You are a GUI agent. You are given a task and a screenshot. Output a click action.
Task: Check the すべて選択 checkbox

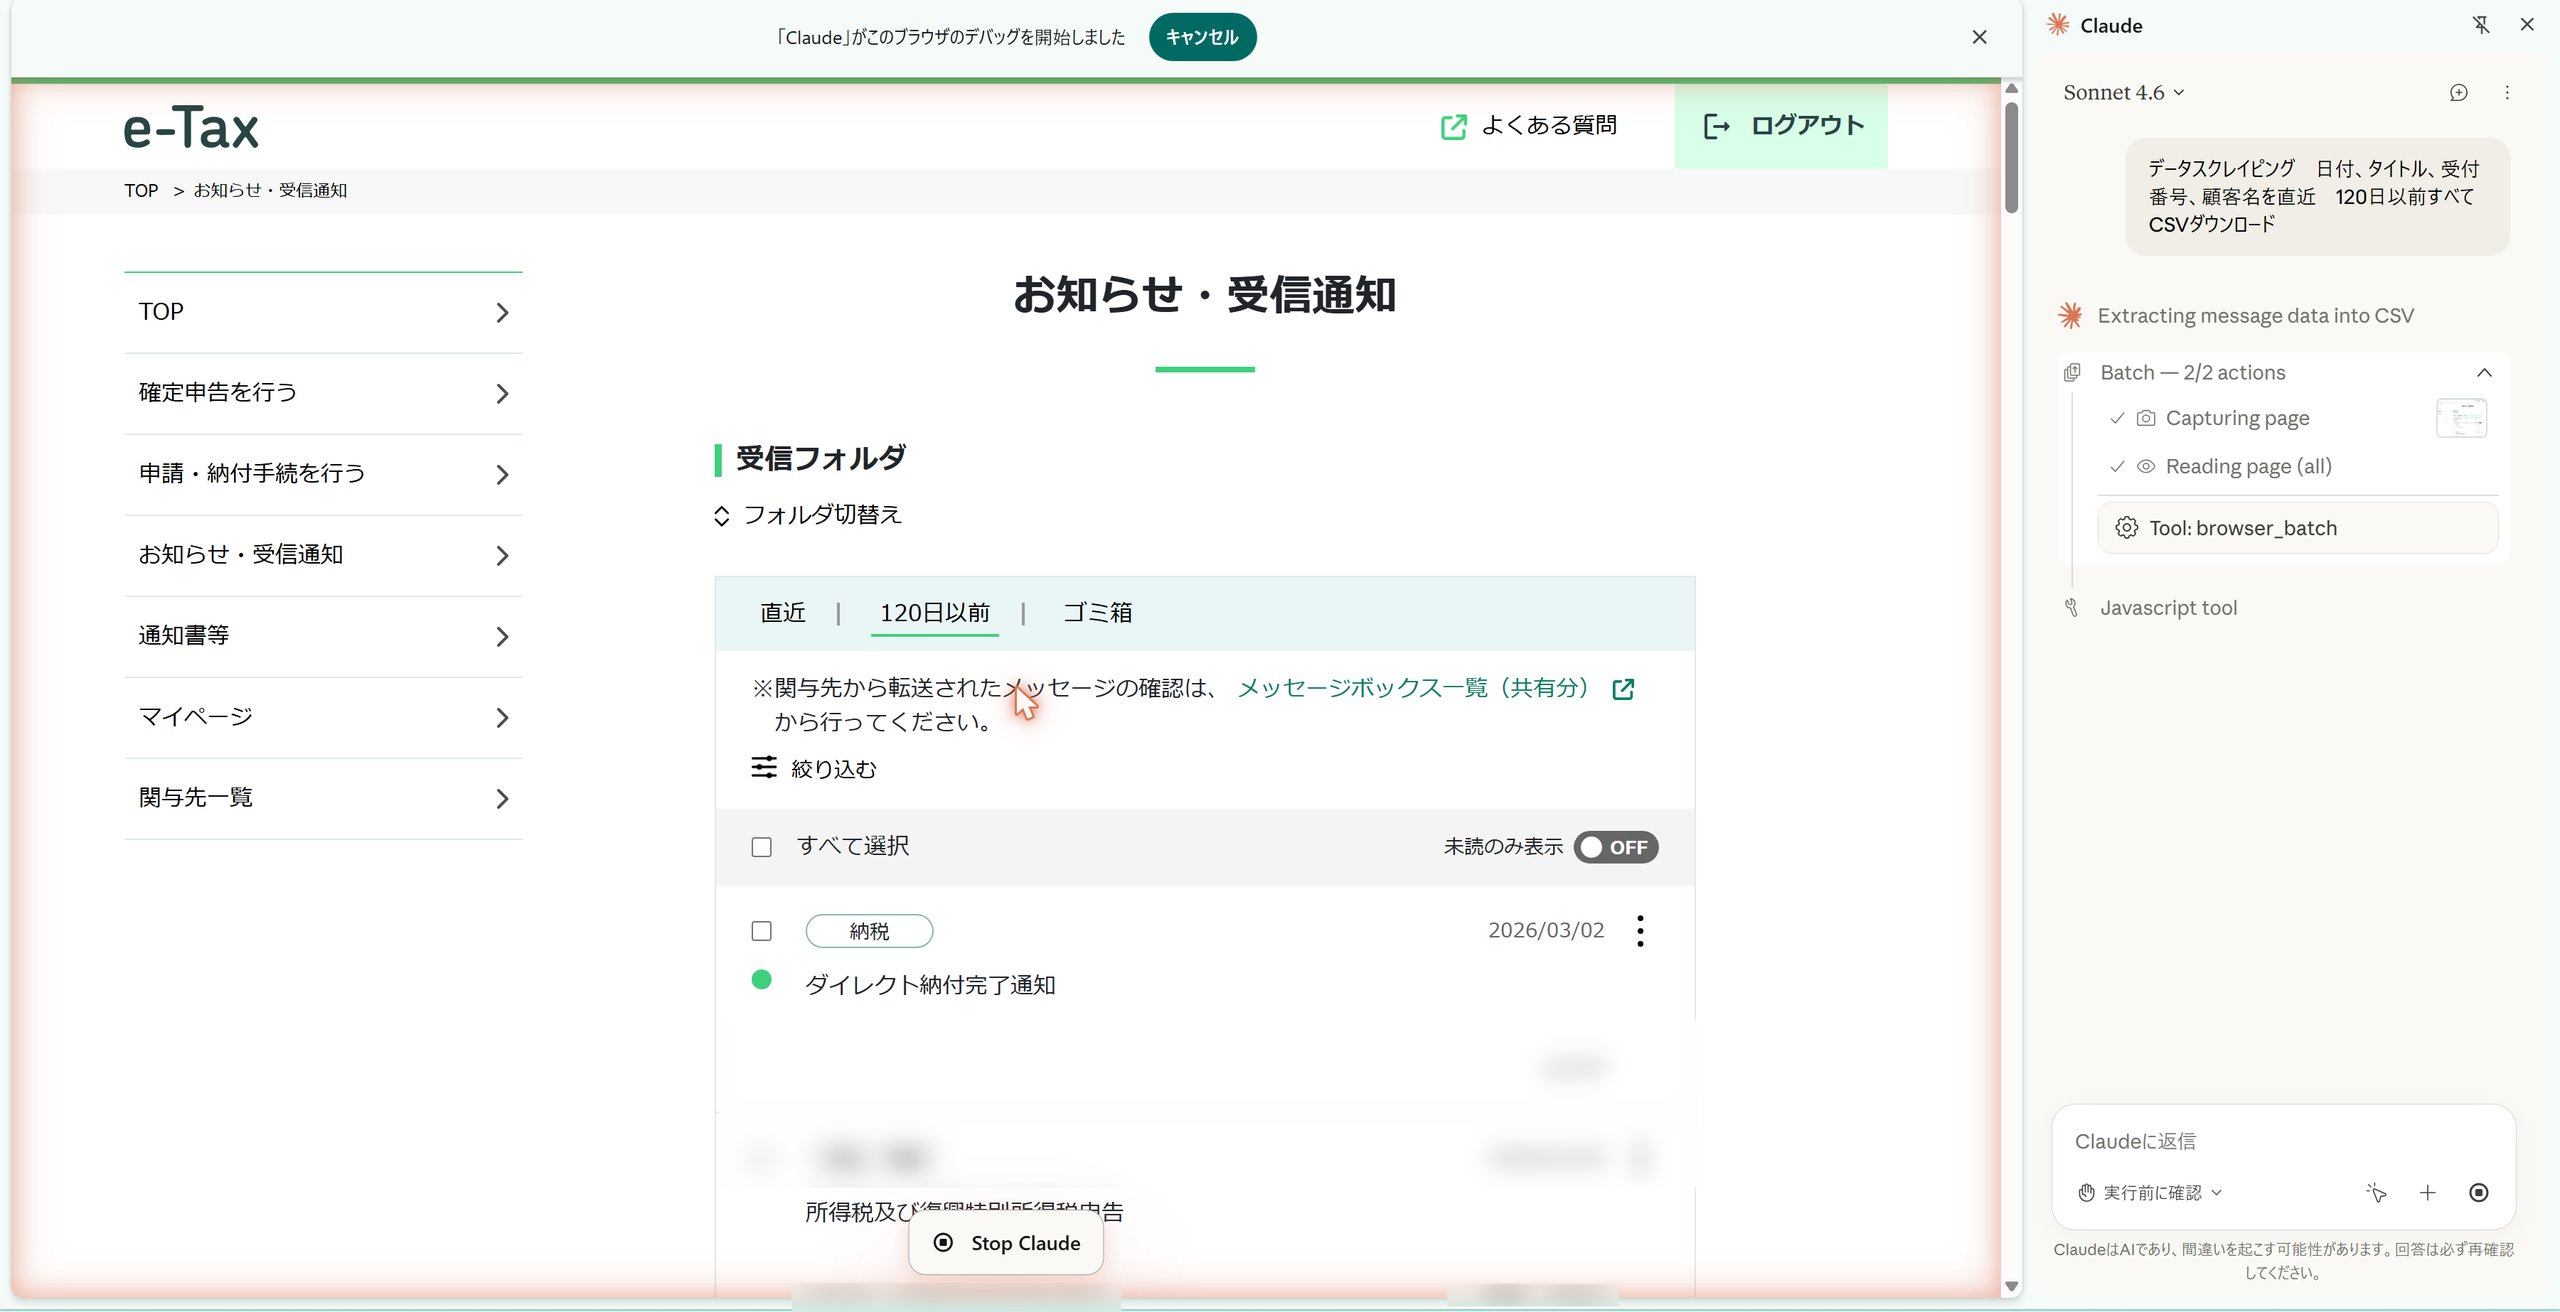[x=762, y=847]
